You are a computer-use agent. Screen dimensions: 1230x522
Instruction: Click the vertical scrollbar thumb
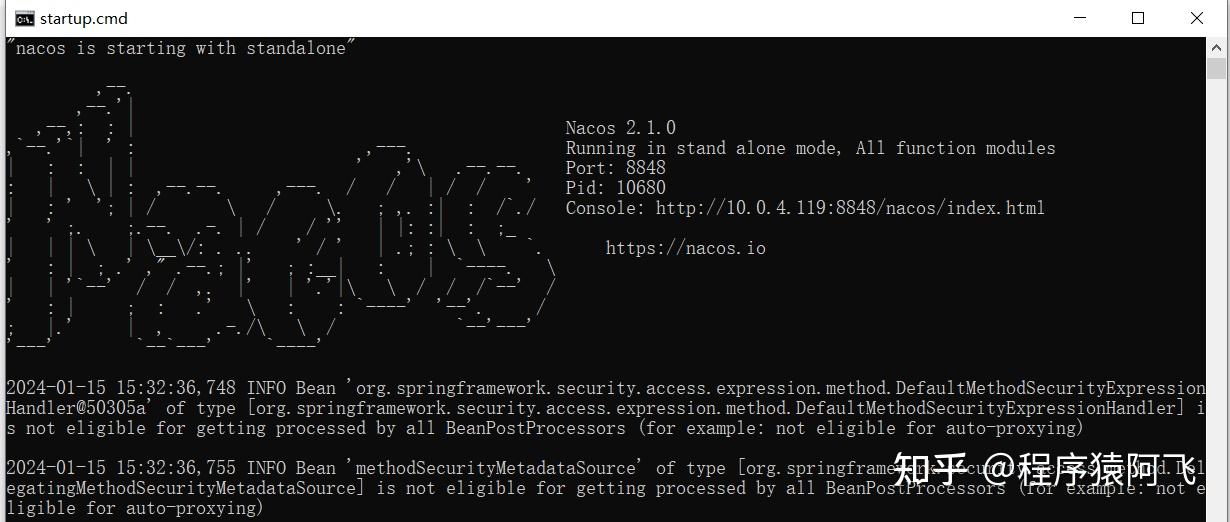[1216, 68]
